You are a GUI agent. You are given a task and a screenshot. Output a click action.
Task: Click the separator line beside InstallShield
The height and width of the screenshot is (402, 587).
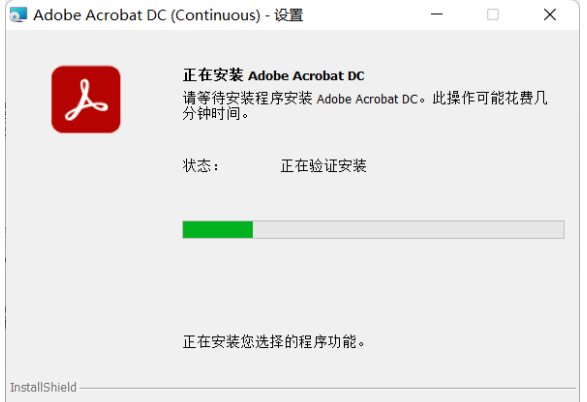328,389
